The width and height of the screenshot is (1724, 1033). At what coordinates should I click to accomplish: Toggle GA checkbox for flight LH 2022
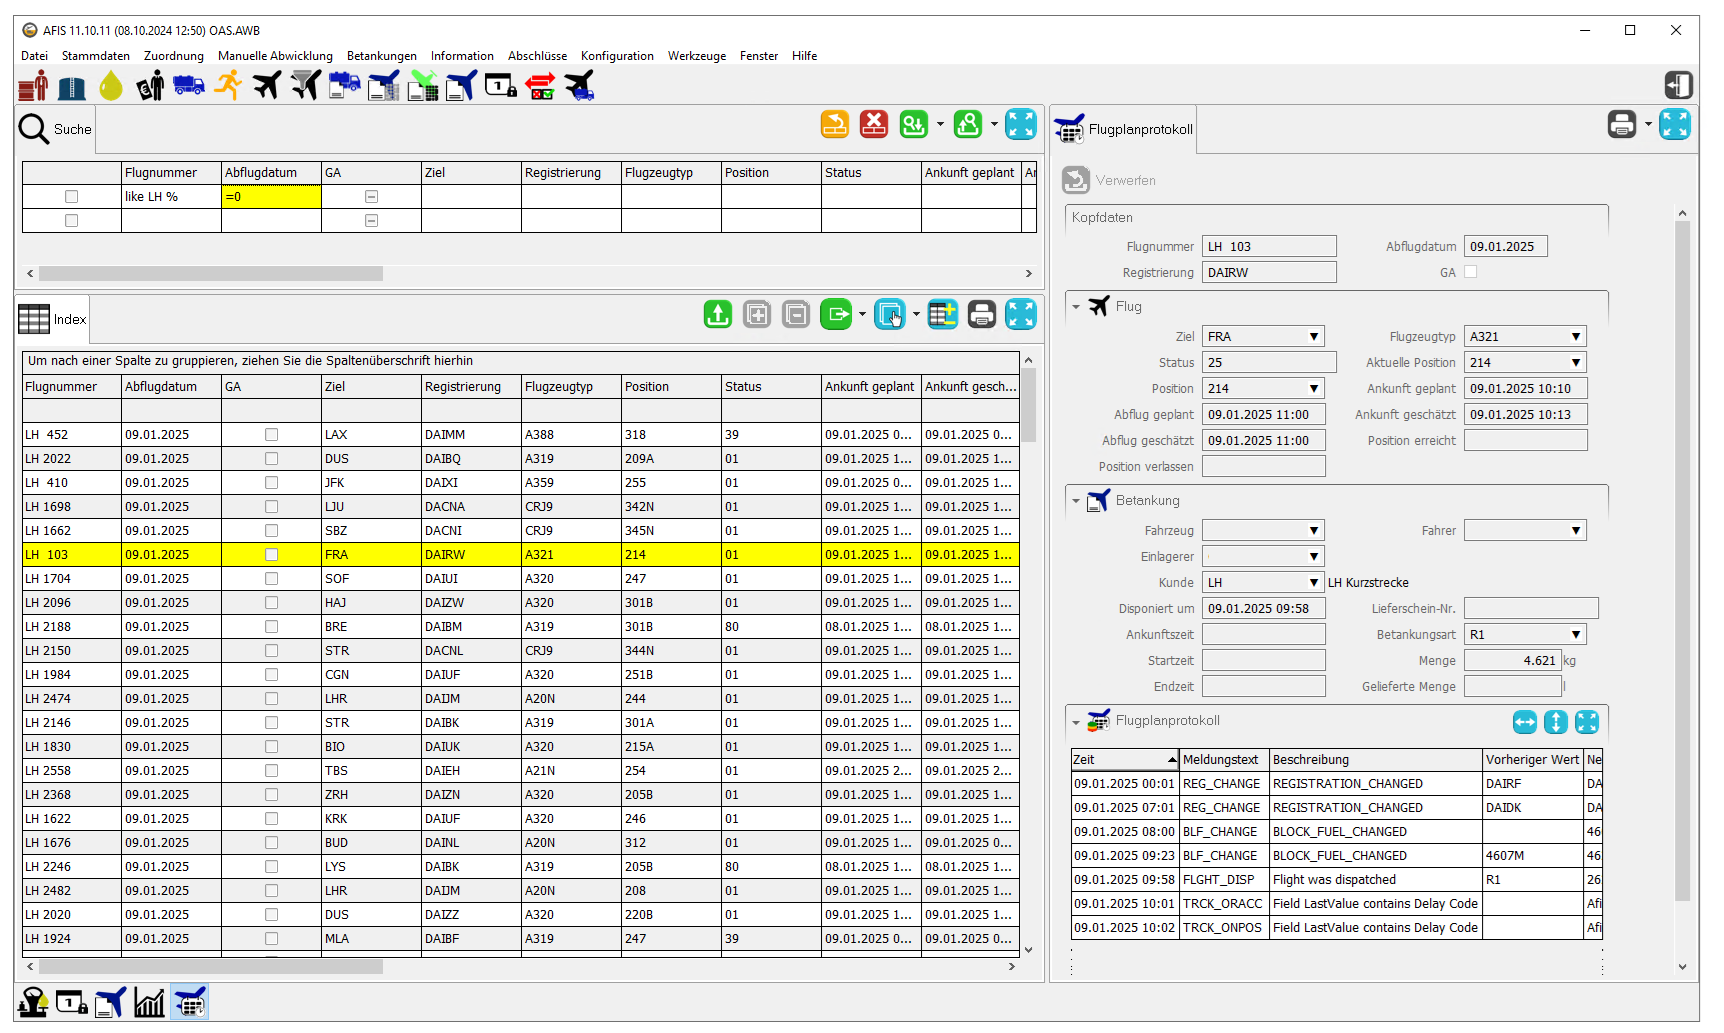click(x=271, y=459)
